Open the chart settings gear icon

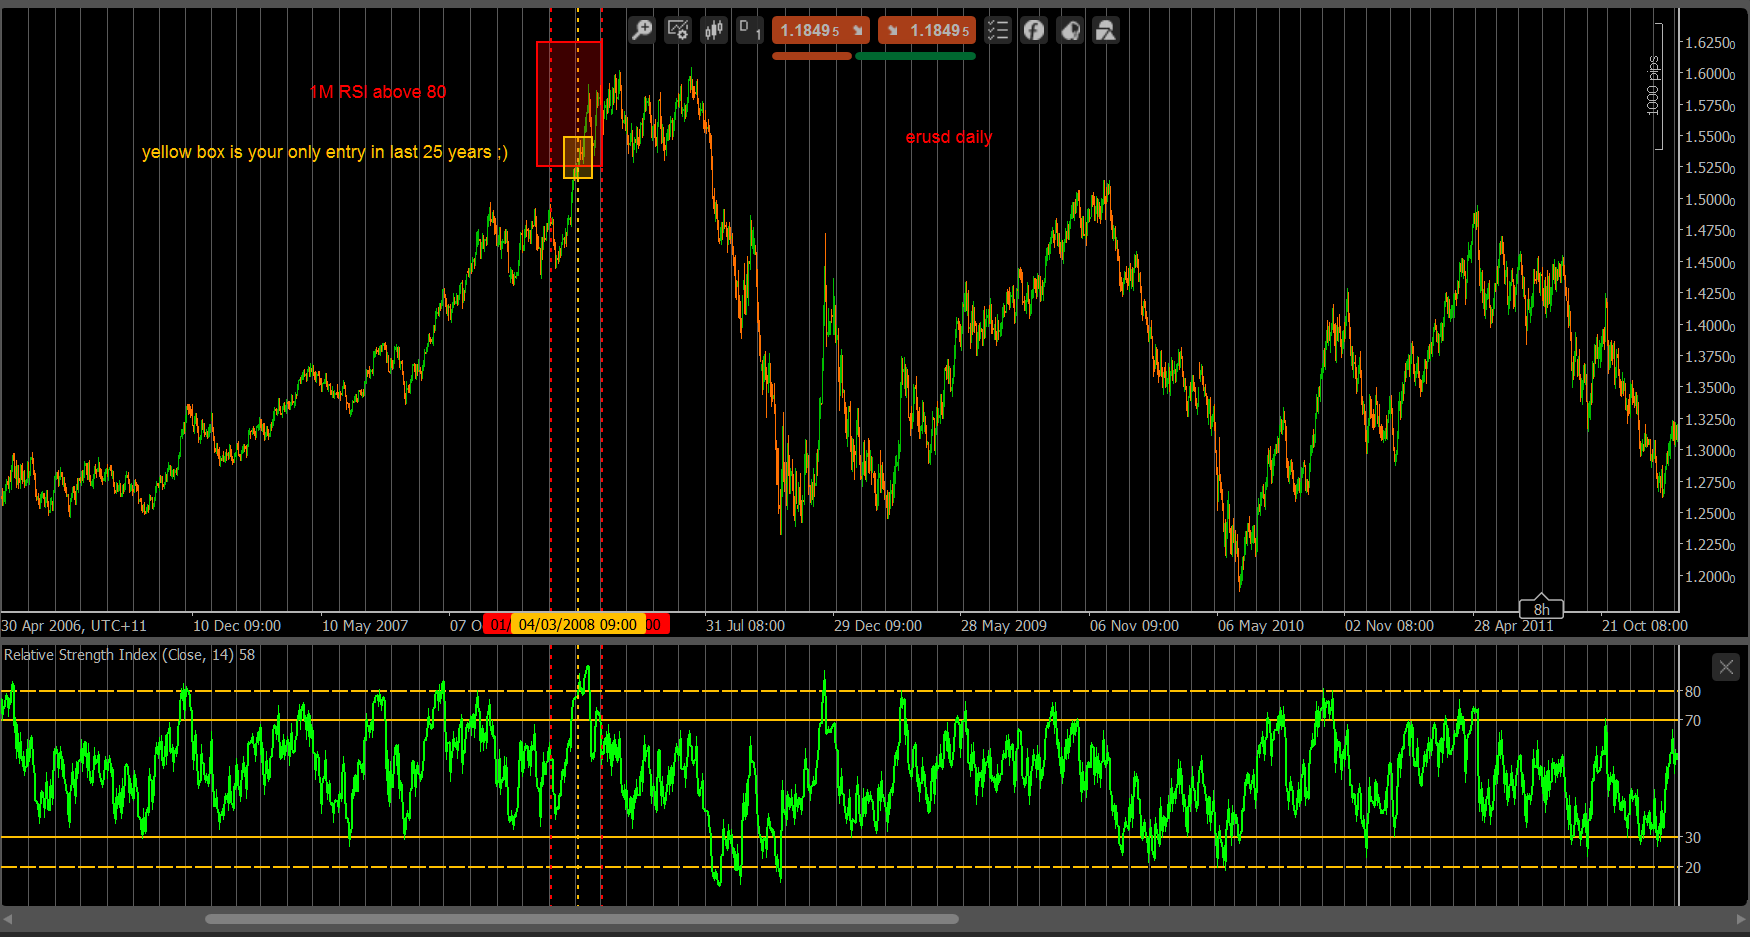click(678, 30)
